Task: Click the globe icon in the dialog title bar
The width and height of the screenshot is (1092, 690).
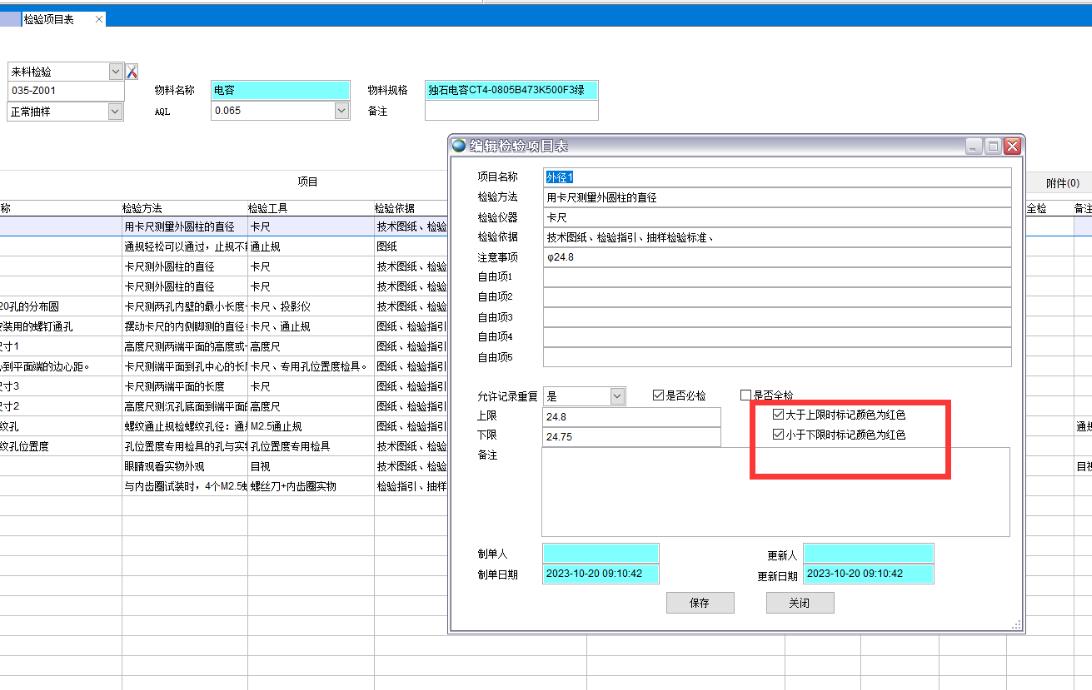Action: (x=458, y=148)
